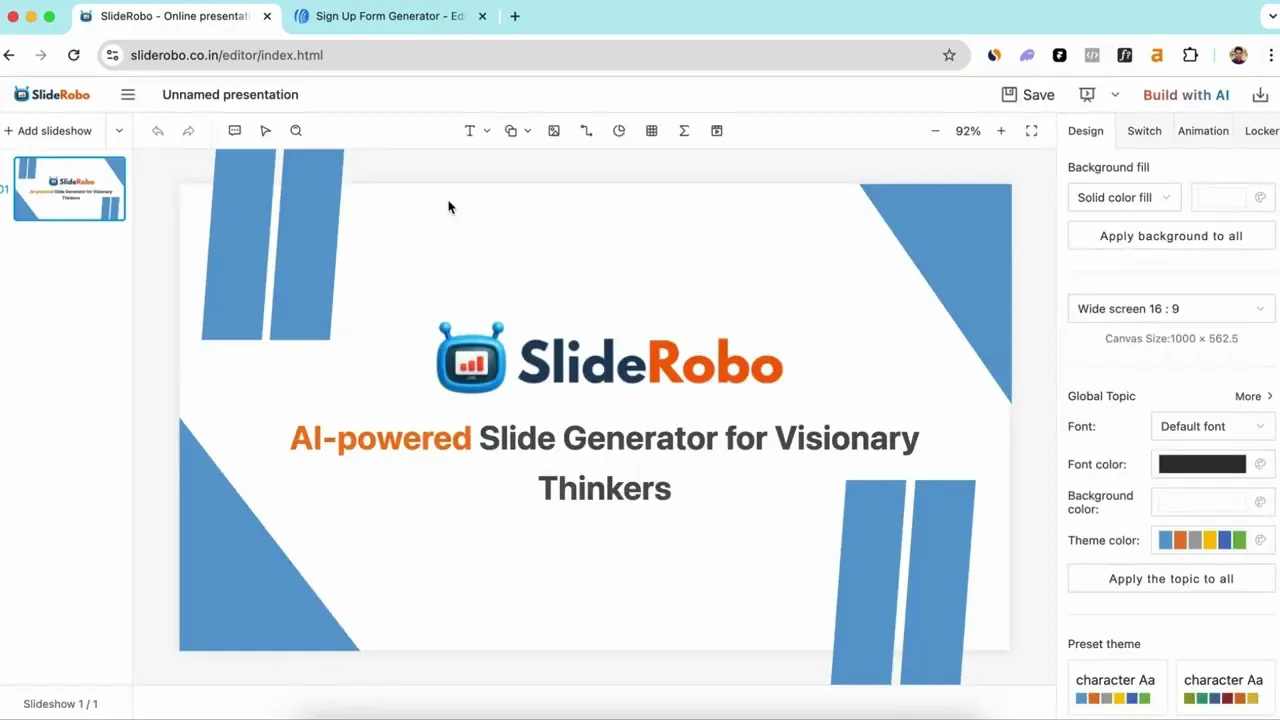This screenshot has width=1280, height=720.
Task: Open the Solid color fill dropdown
Action: [1124, 198]
